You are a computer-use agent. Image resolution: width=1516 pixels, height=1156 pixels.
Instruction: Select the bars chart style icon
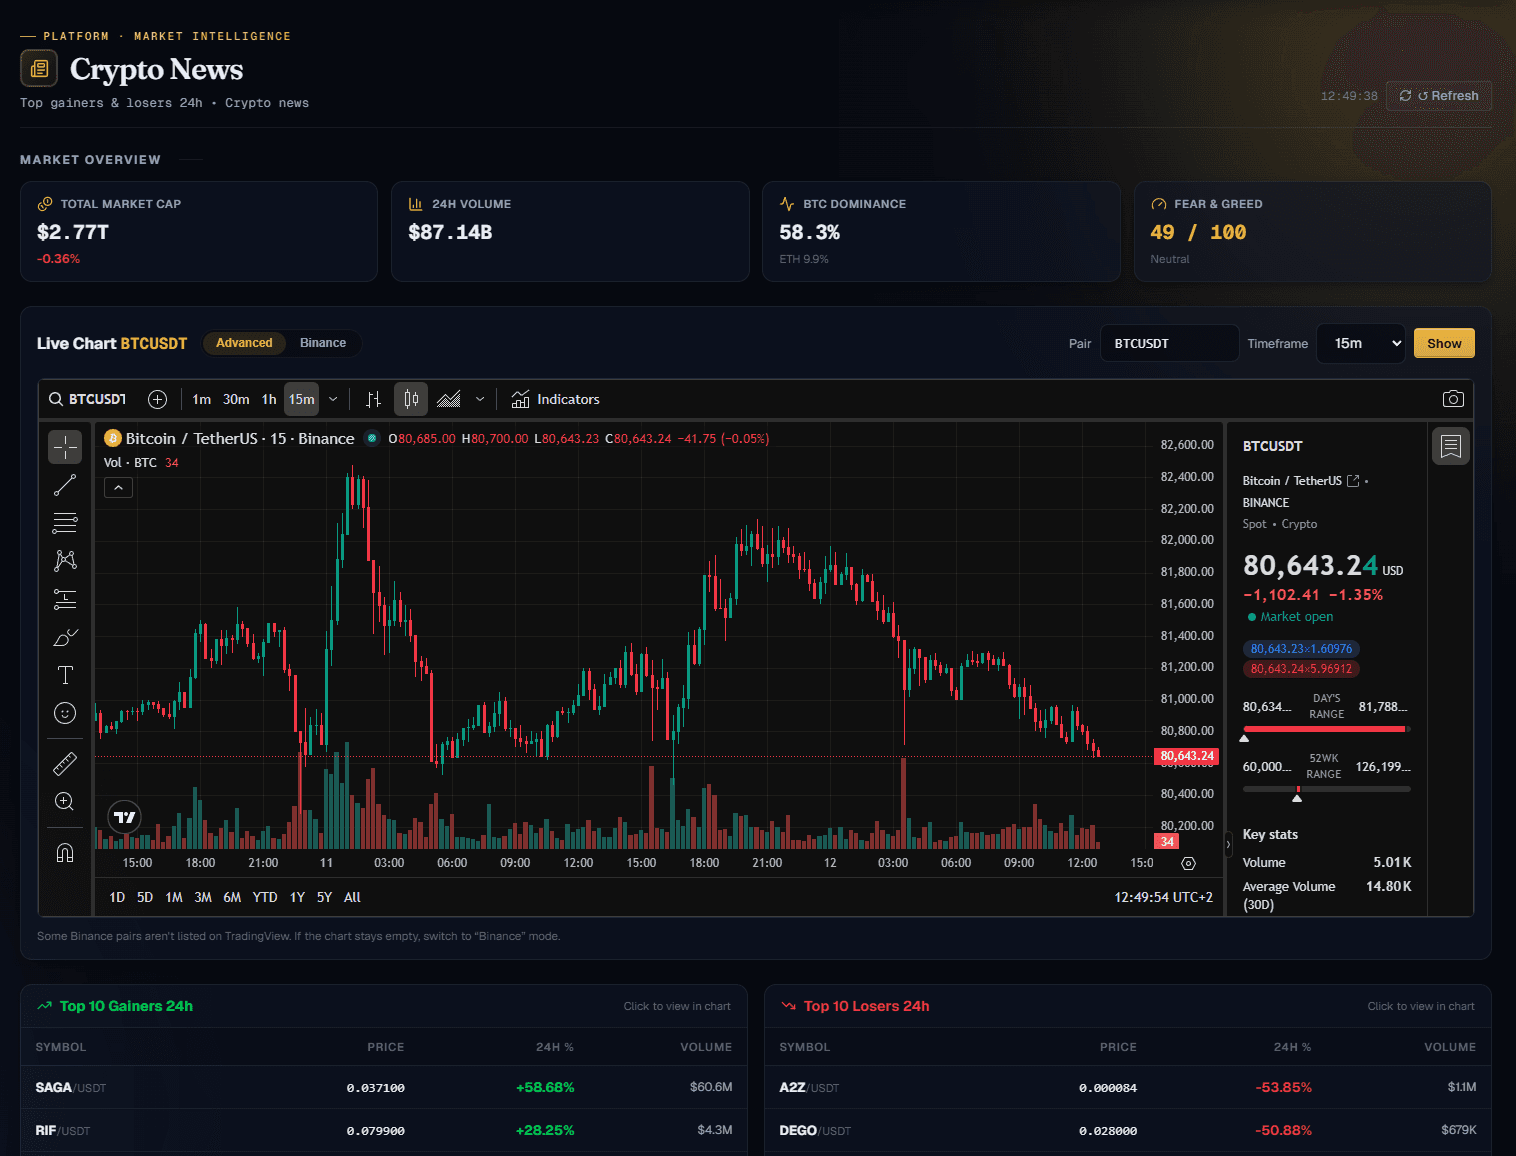coord(374,399)
